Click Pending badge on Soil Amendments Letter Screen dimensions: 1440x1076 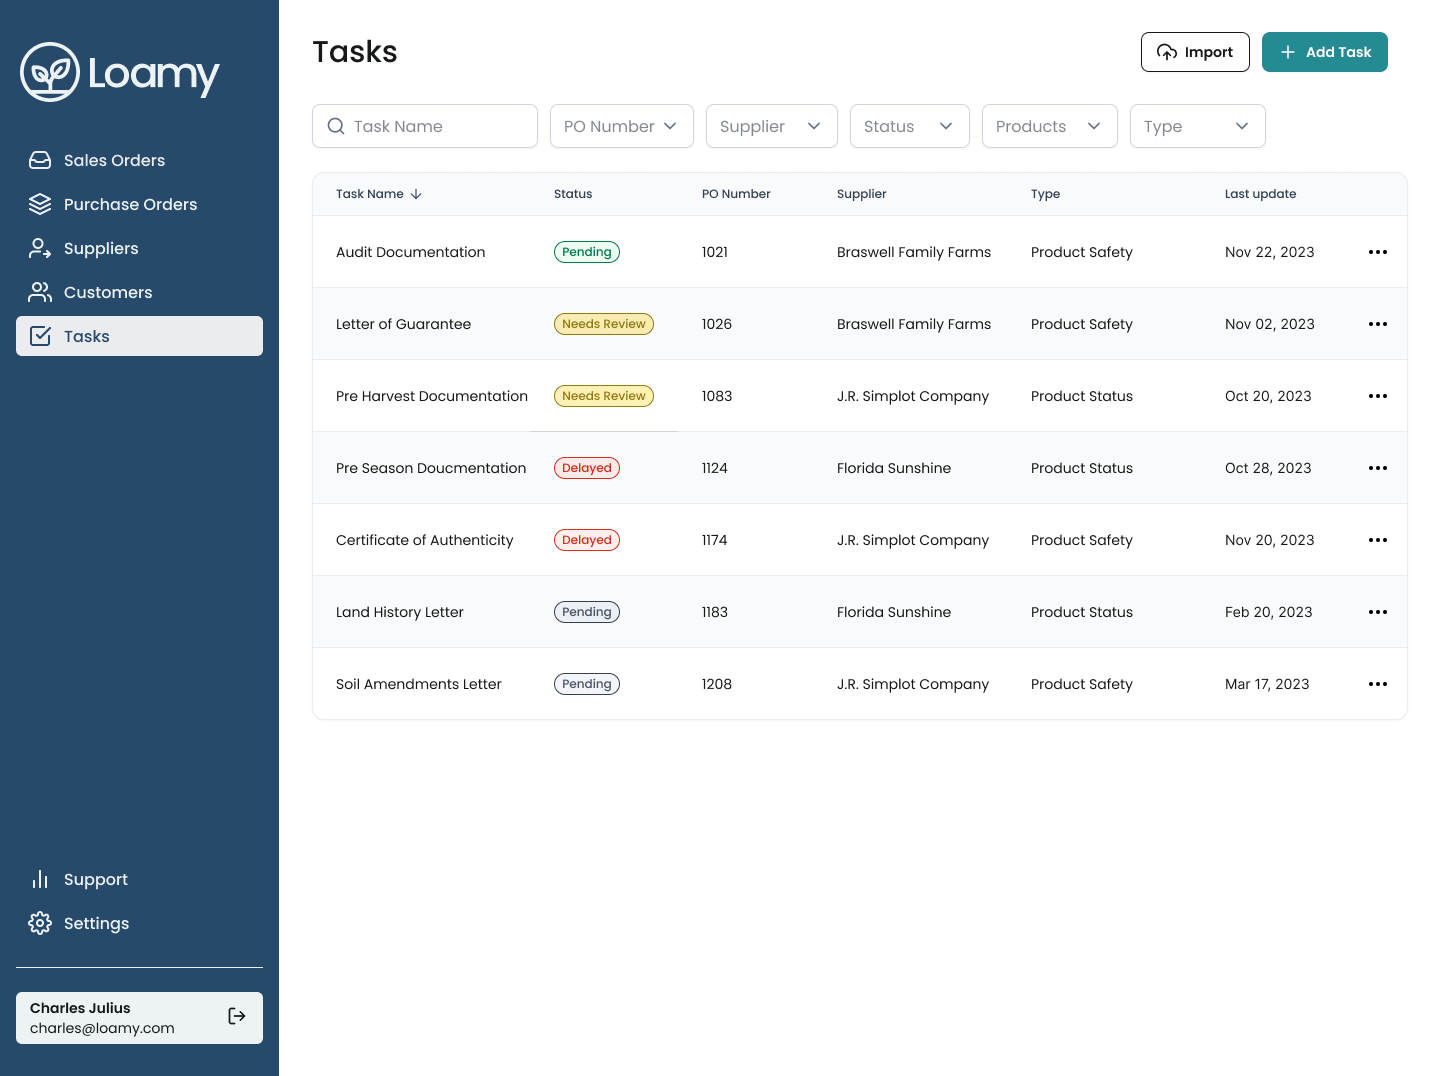[587, 684]
